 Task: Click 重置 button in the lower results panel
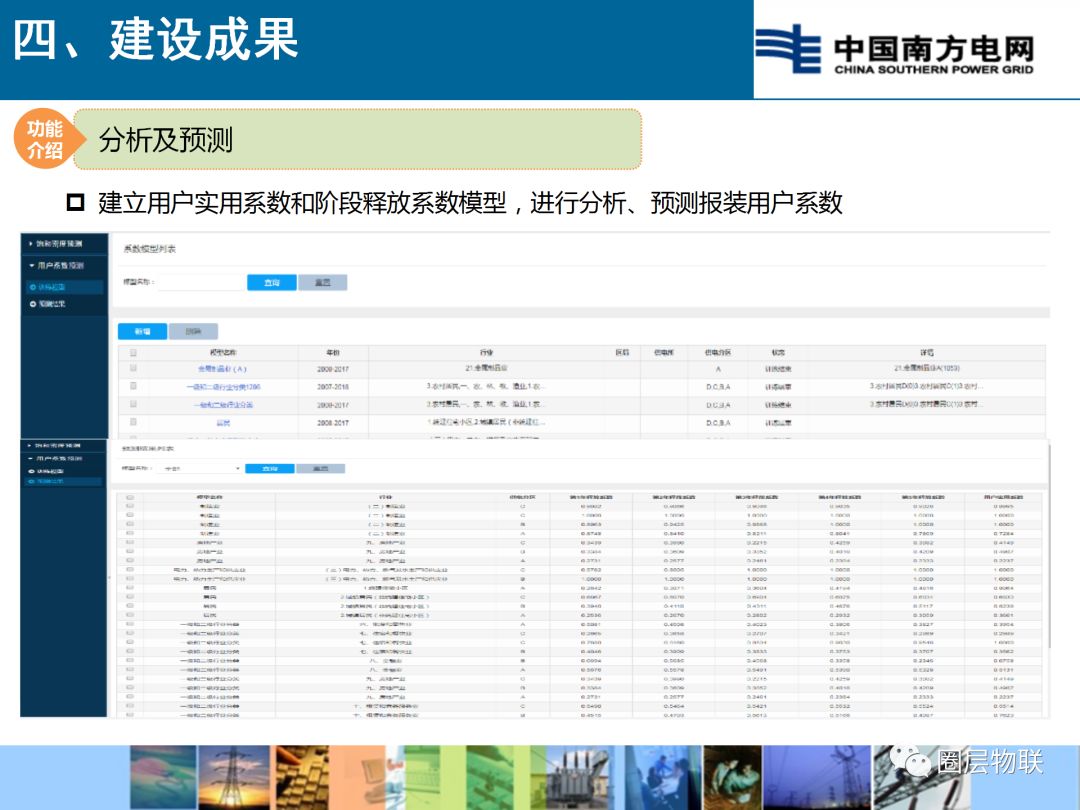(x=320, y=468)
